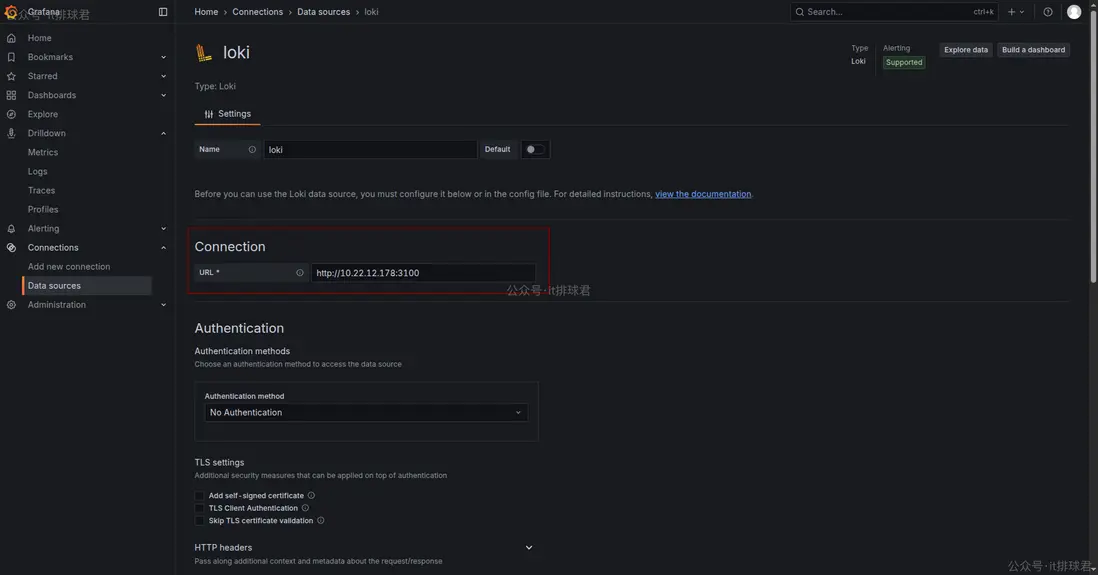The image size is (1098, 575).
Task: Open the user profile avatar
Action: coord(1073,12)
